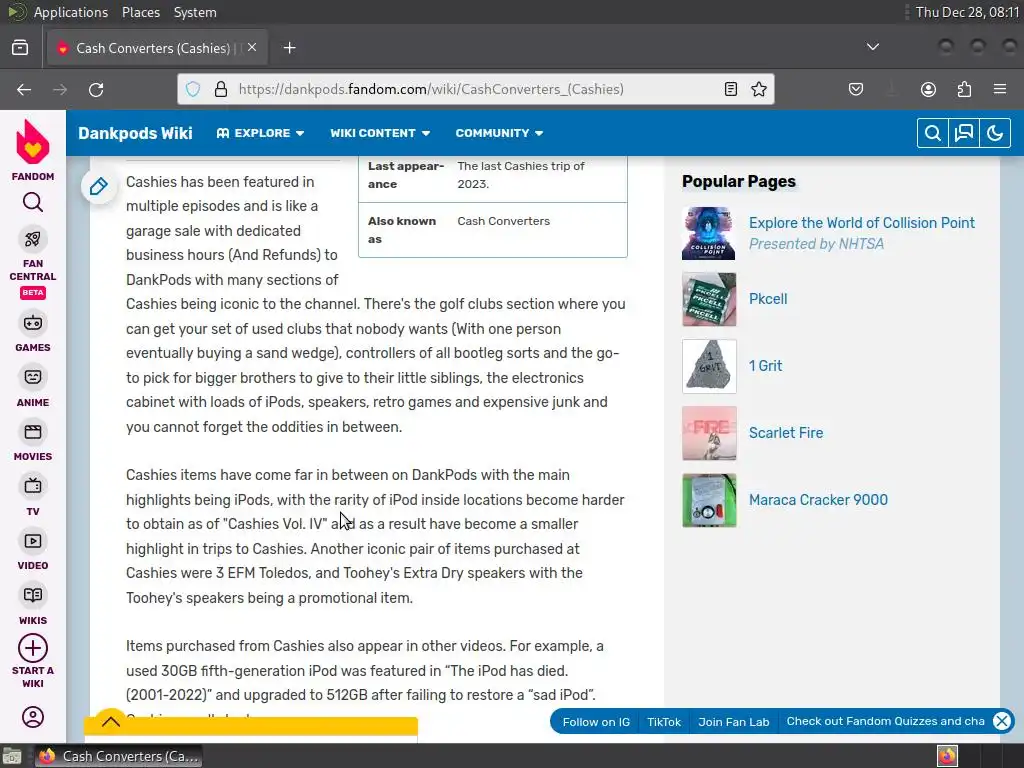Expand the Wiki Content menu
Screen dimensions: 1024x768
380,133
